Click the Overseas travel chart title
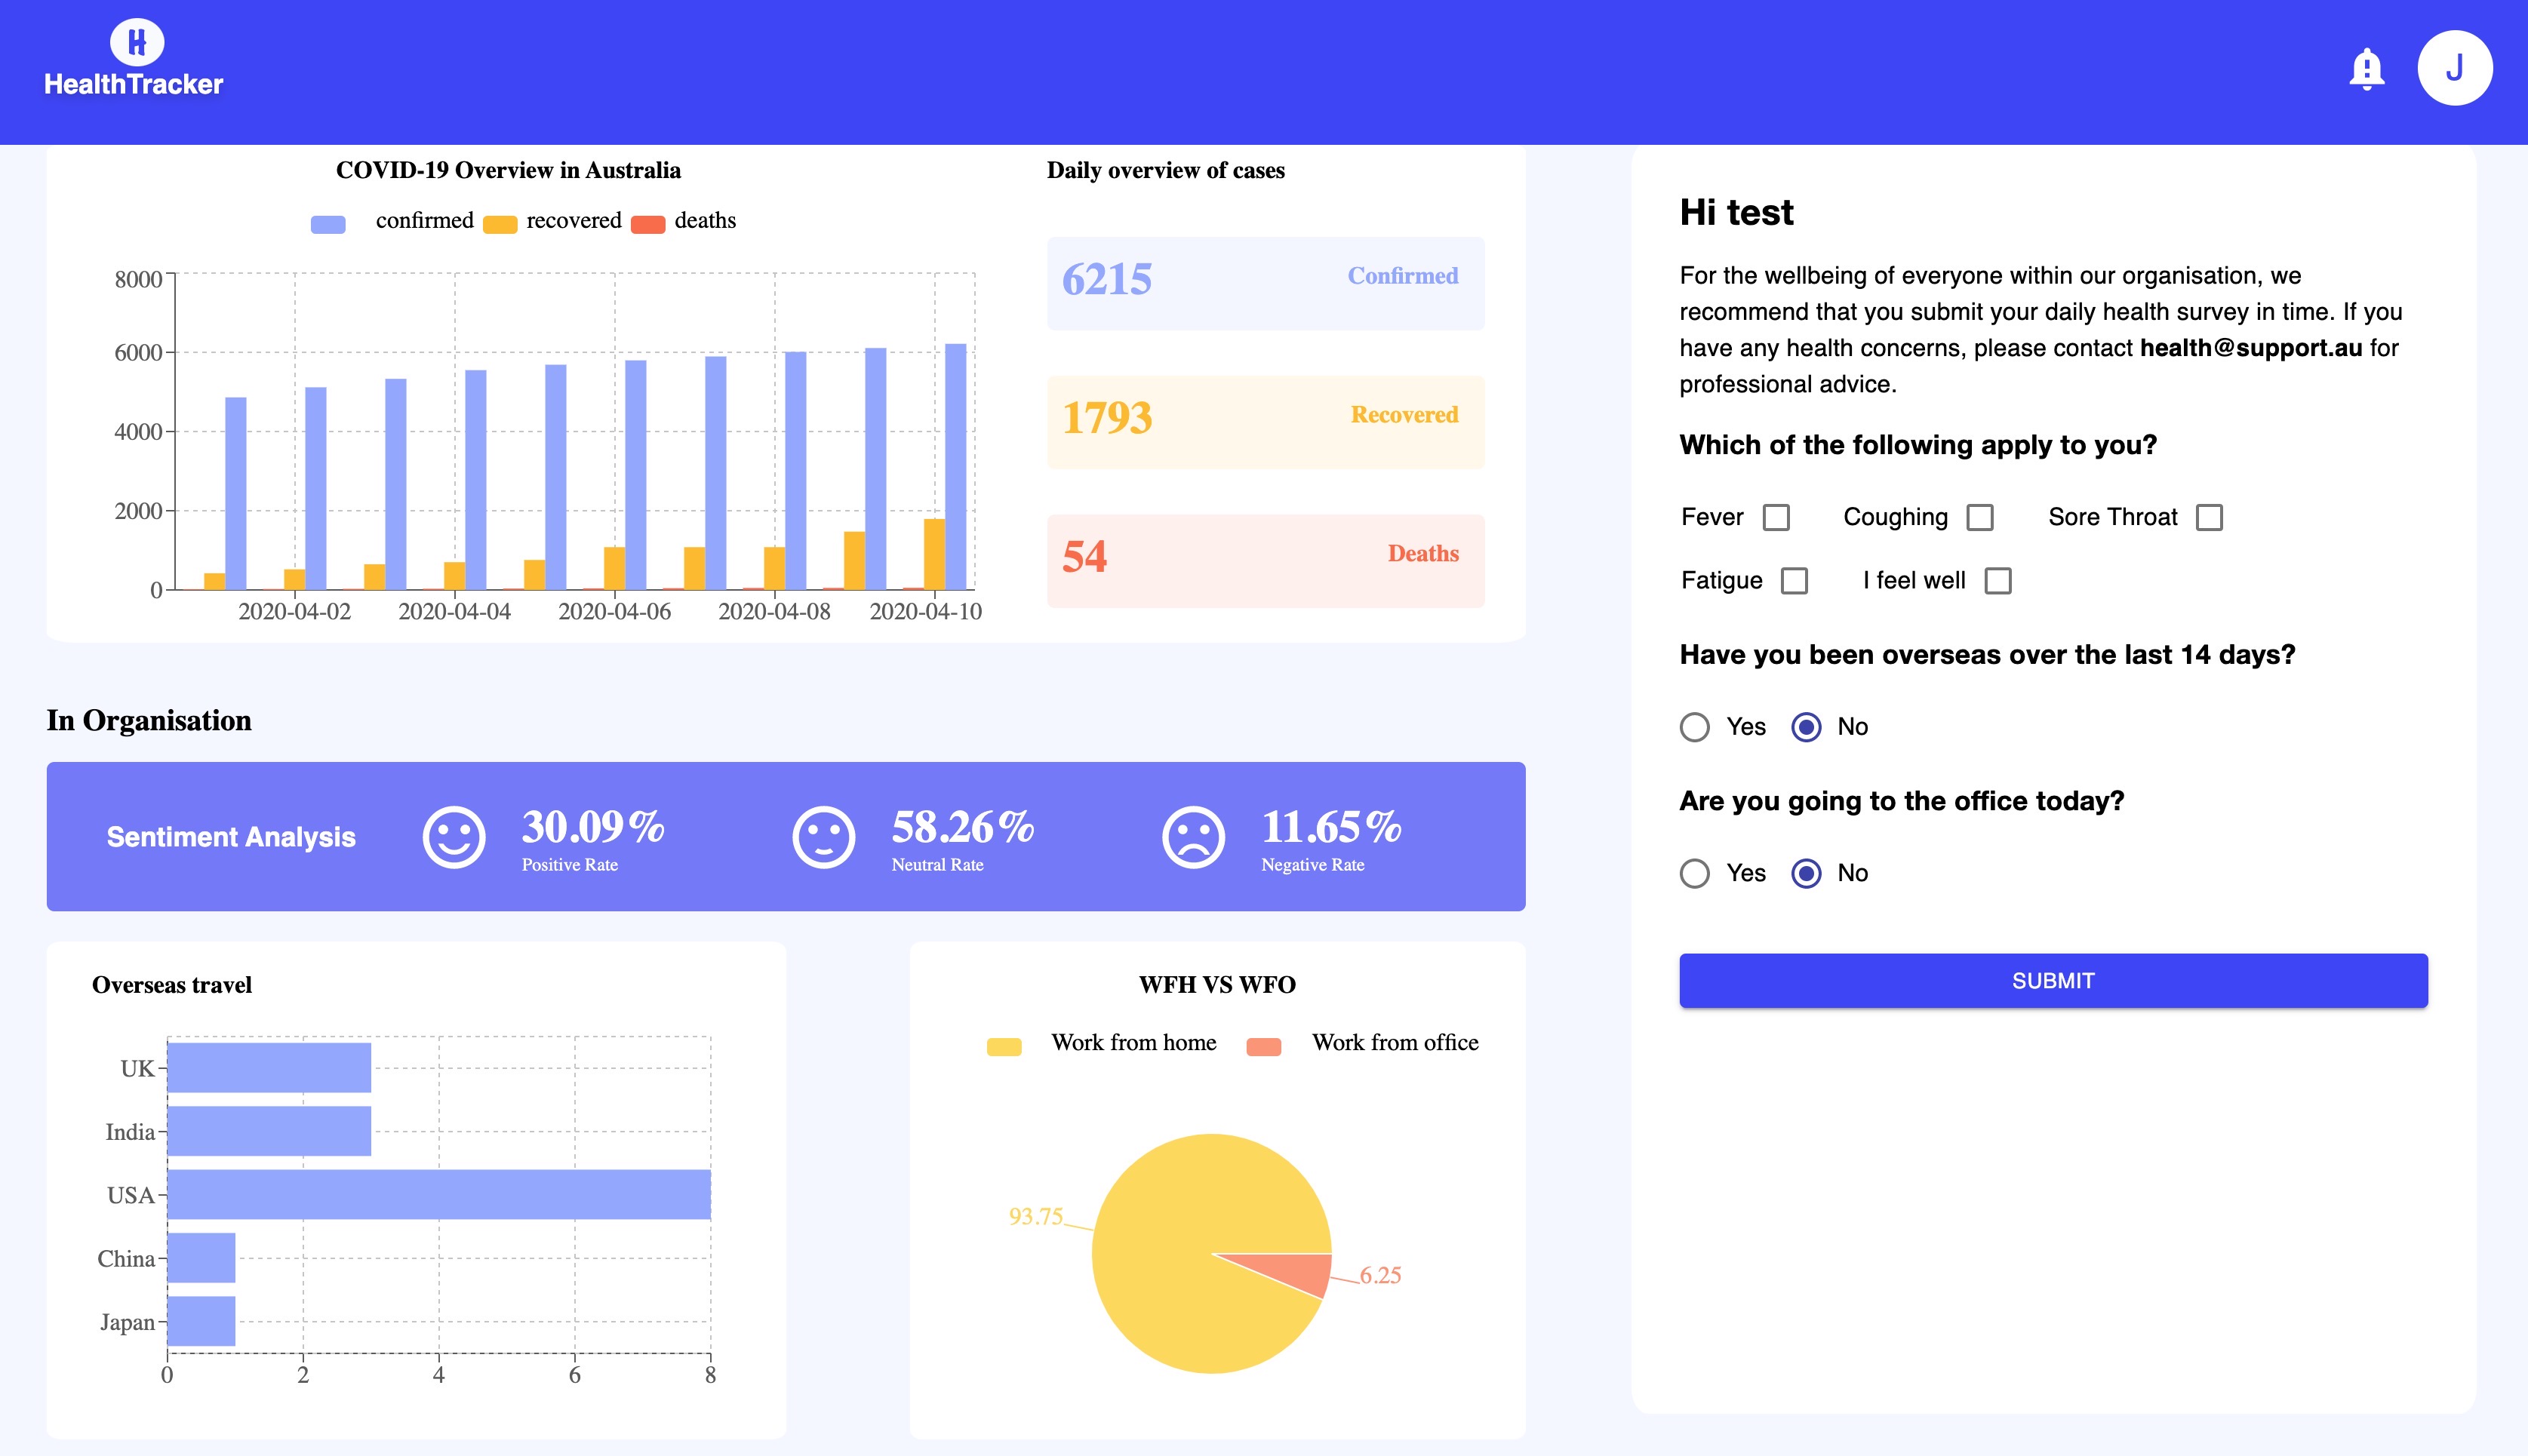The width and height of the screenshot is (2528, 1456). coord(171,985)
